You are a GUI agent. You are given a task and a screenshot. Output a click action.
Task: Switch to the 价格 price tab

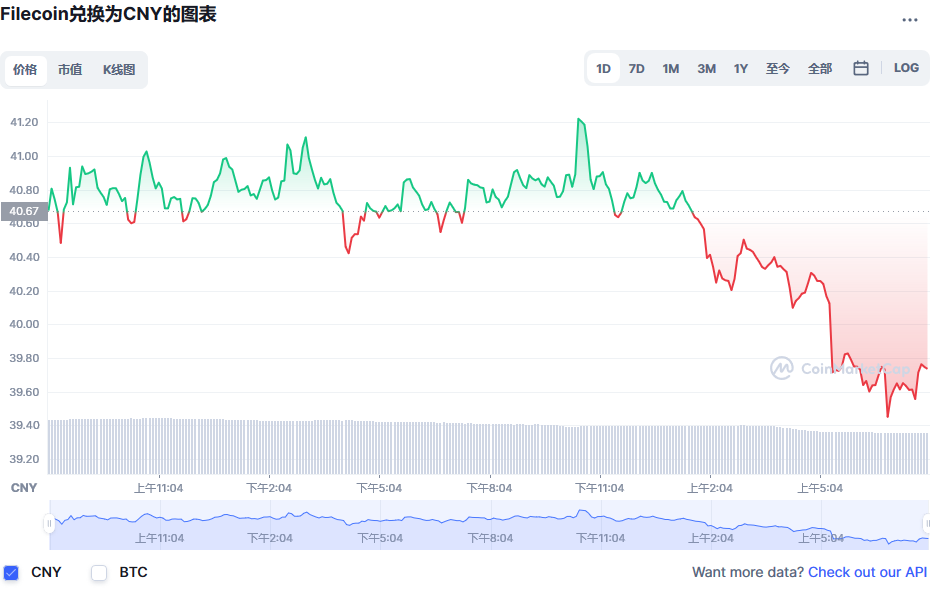point(26,70)
